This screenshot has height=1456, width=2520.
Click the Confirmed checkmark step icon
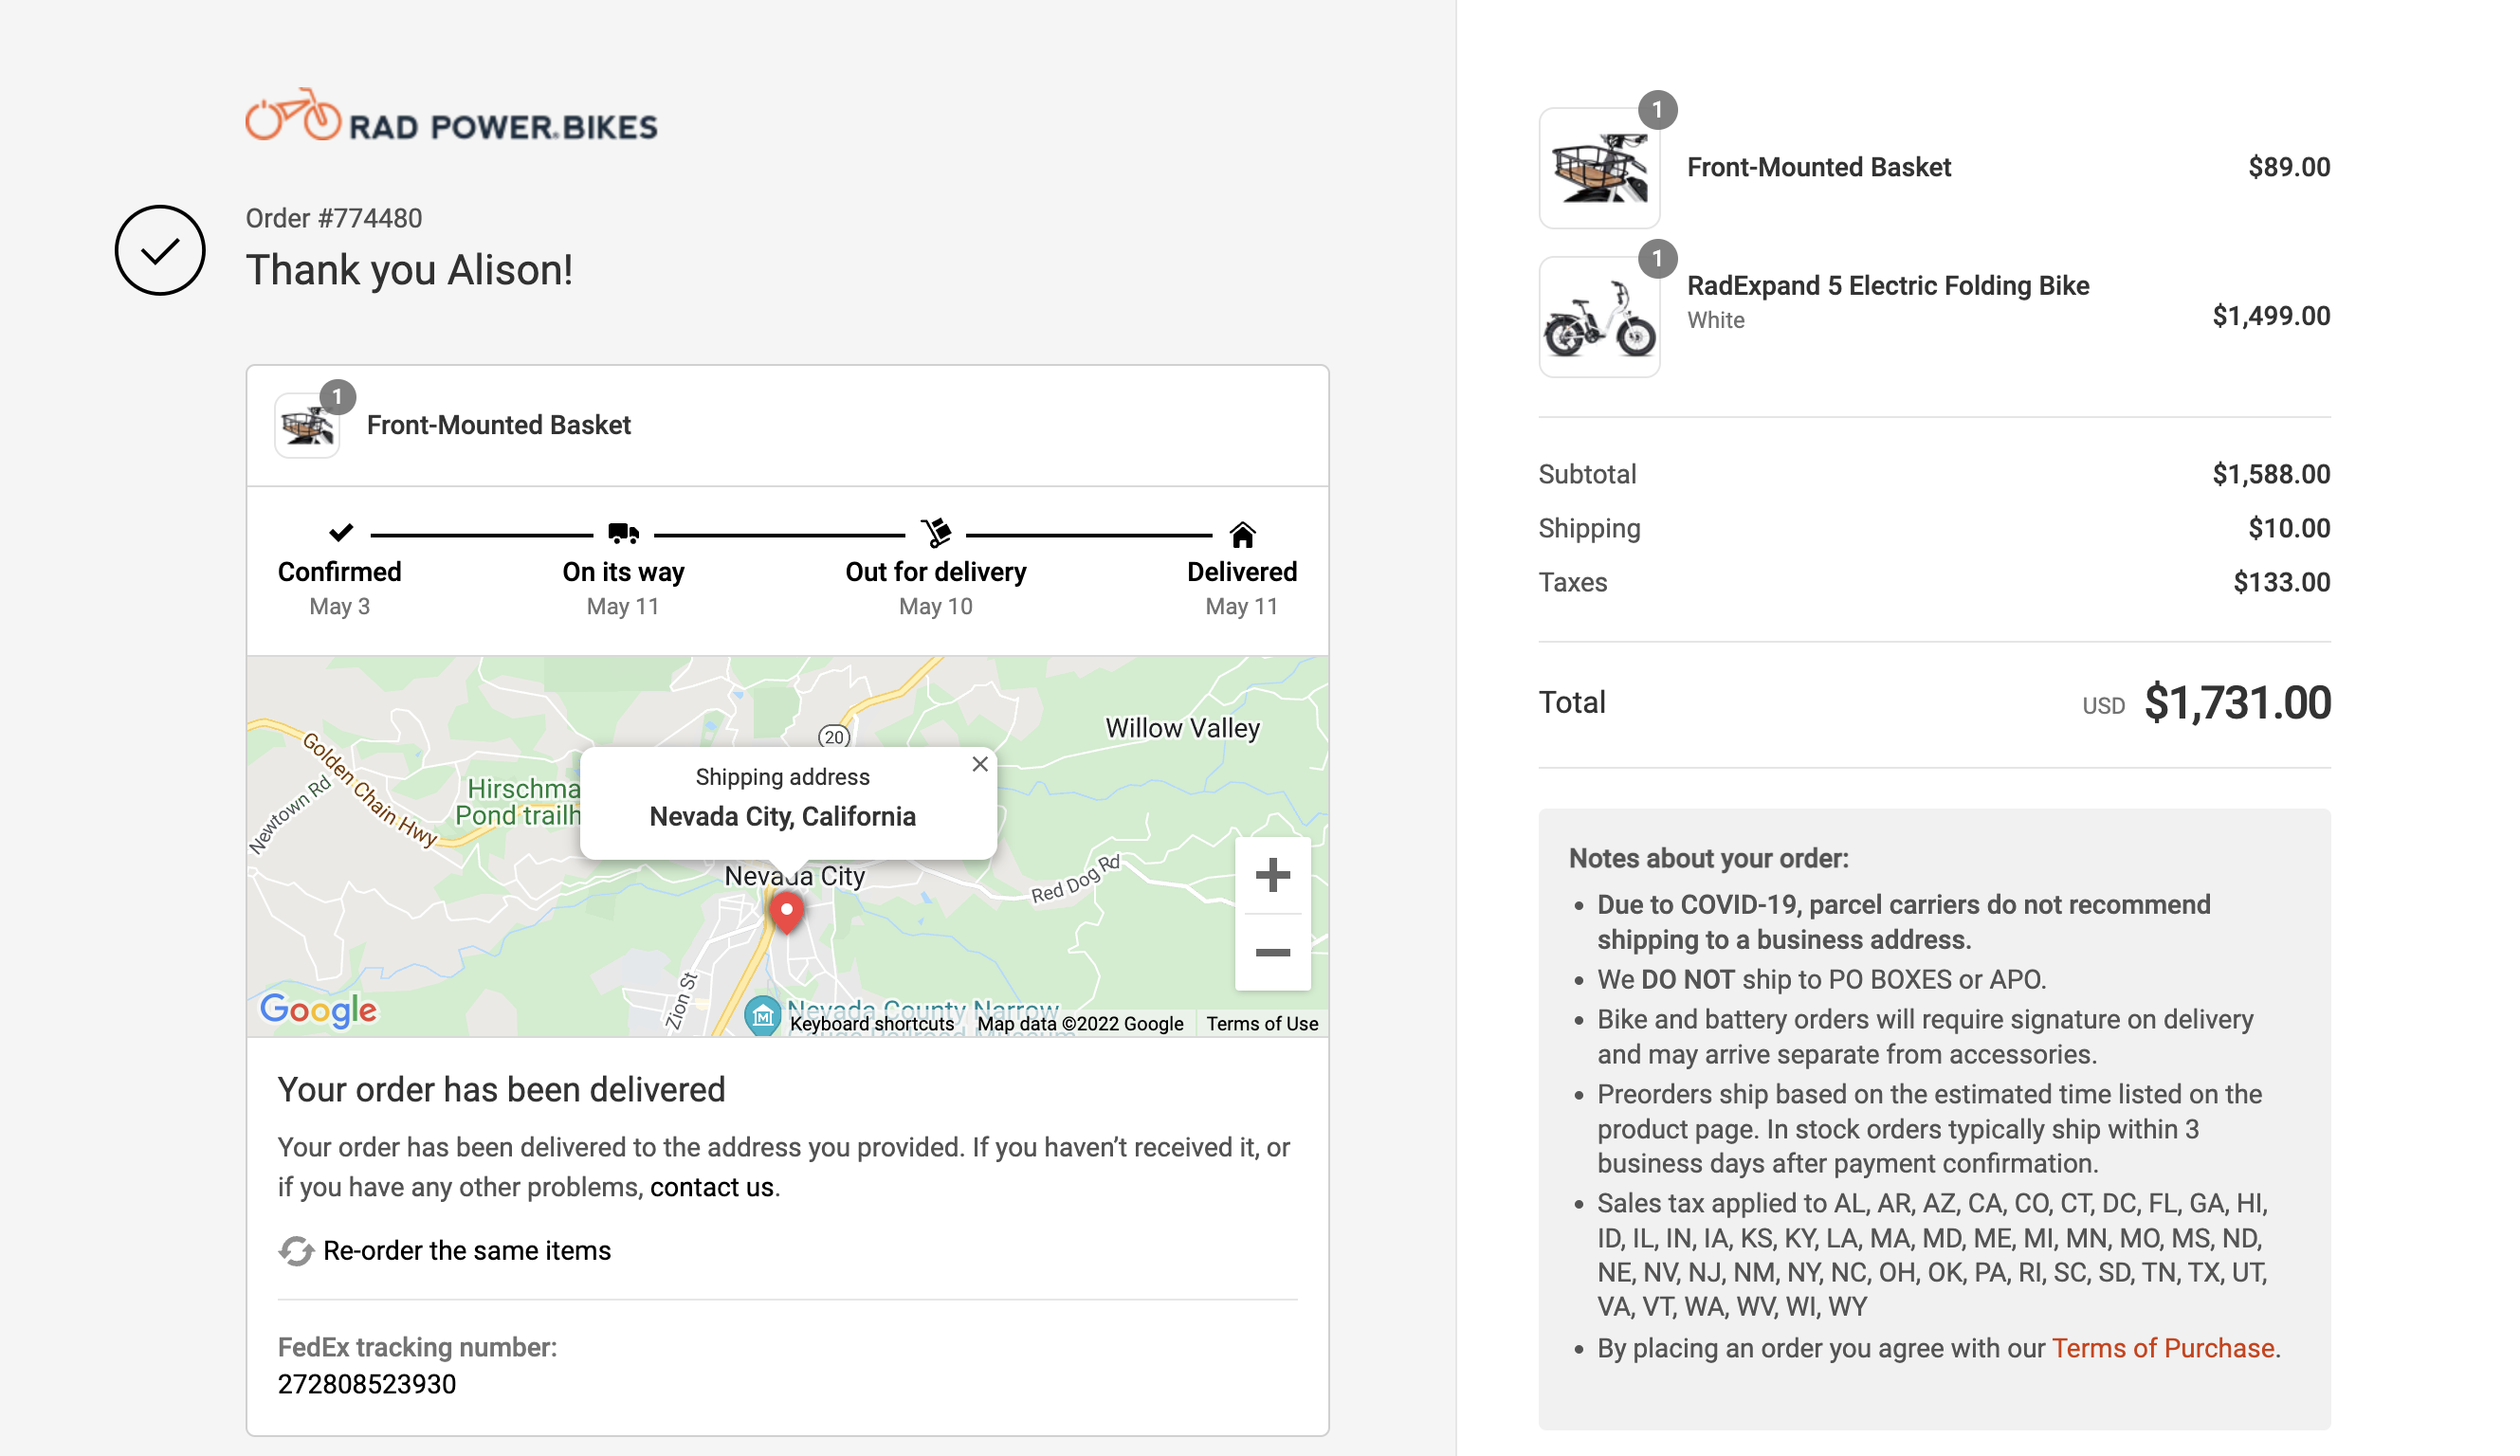[340, 532]
